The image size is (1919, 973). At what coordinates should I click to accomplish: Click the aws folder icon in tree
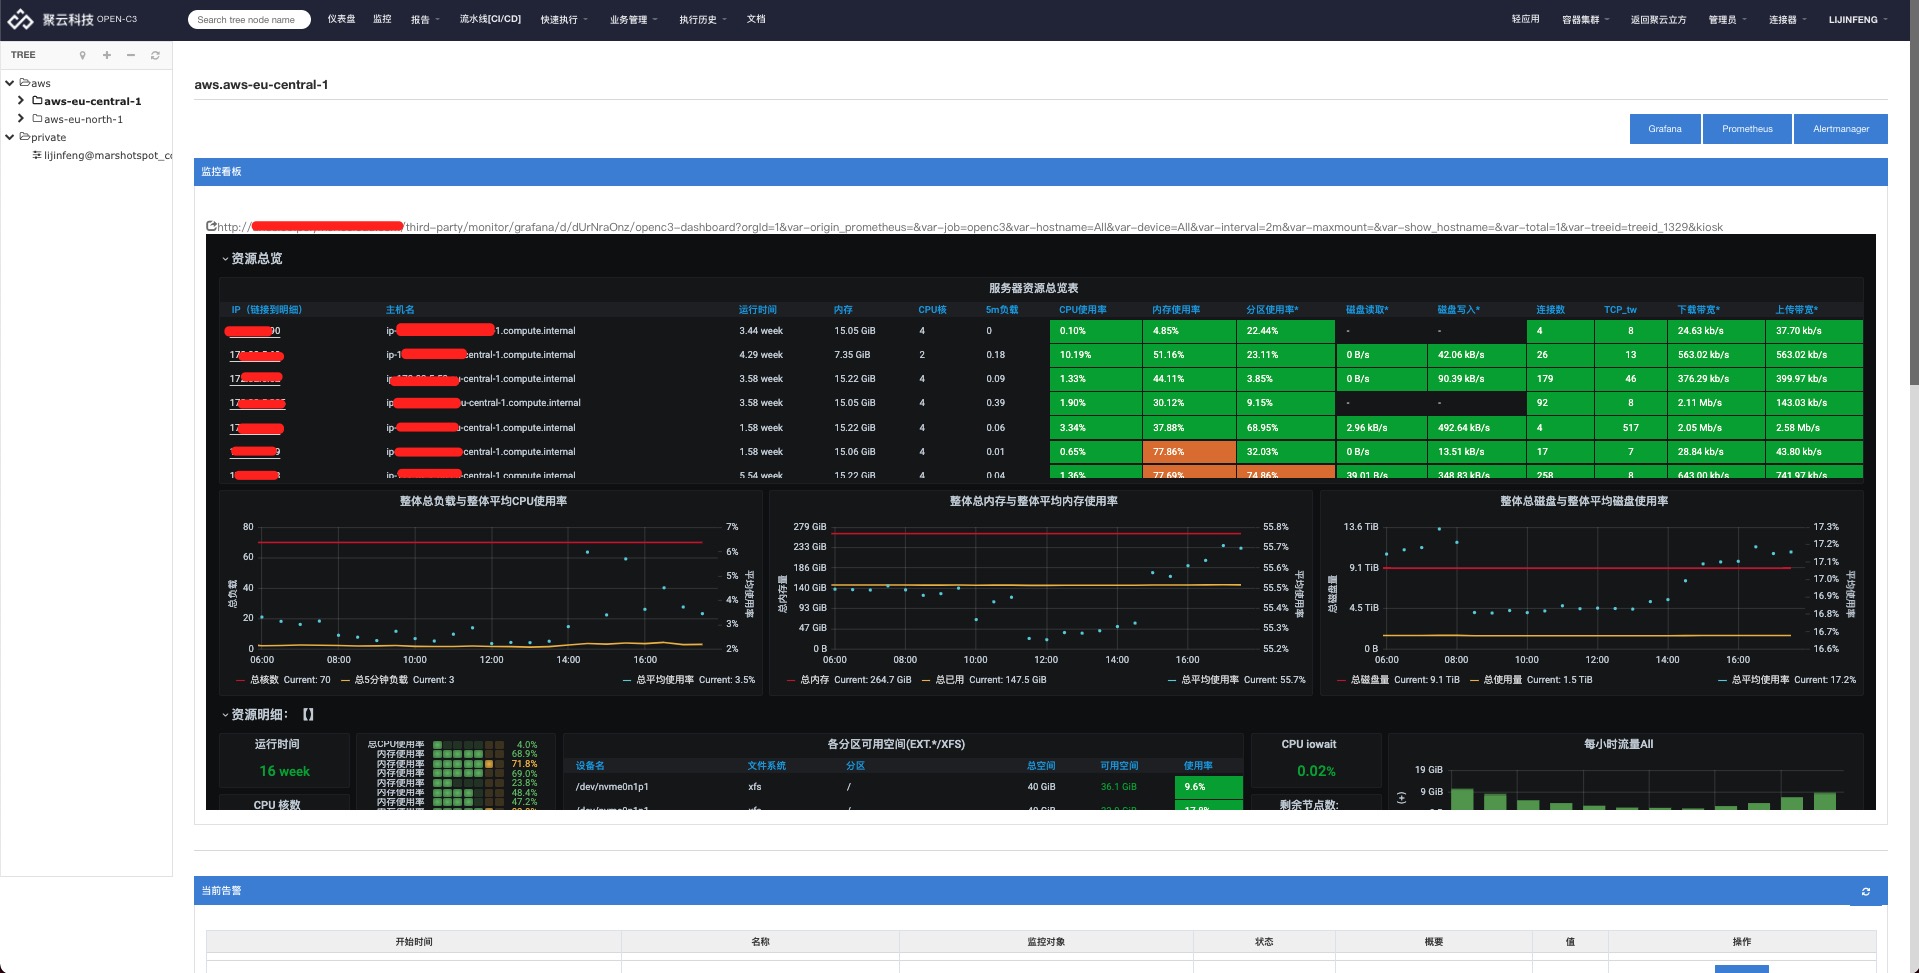(24, 82)
